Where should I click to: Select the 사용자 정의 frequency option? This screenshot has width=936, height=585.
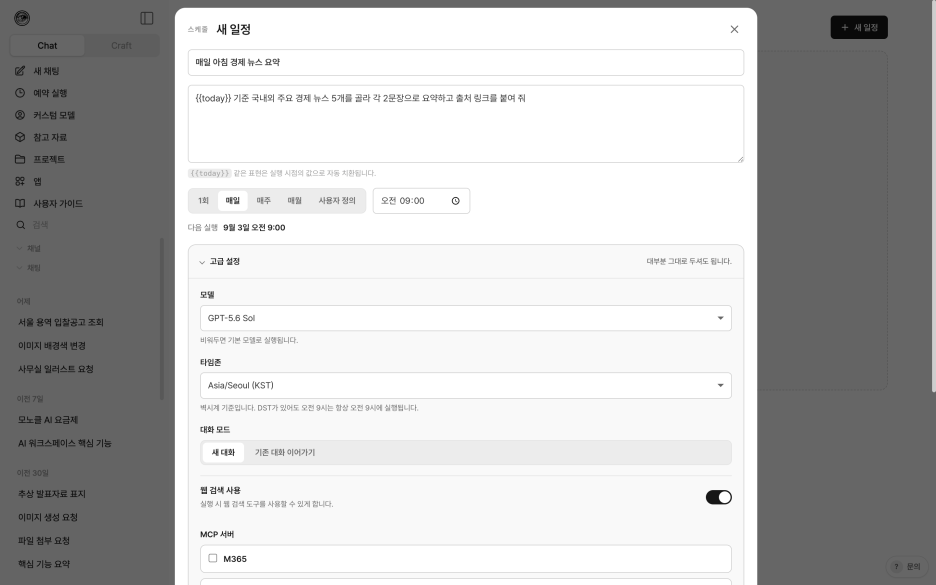pyautogui.click(x=337, y=201)
